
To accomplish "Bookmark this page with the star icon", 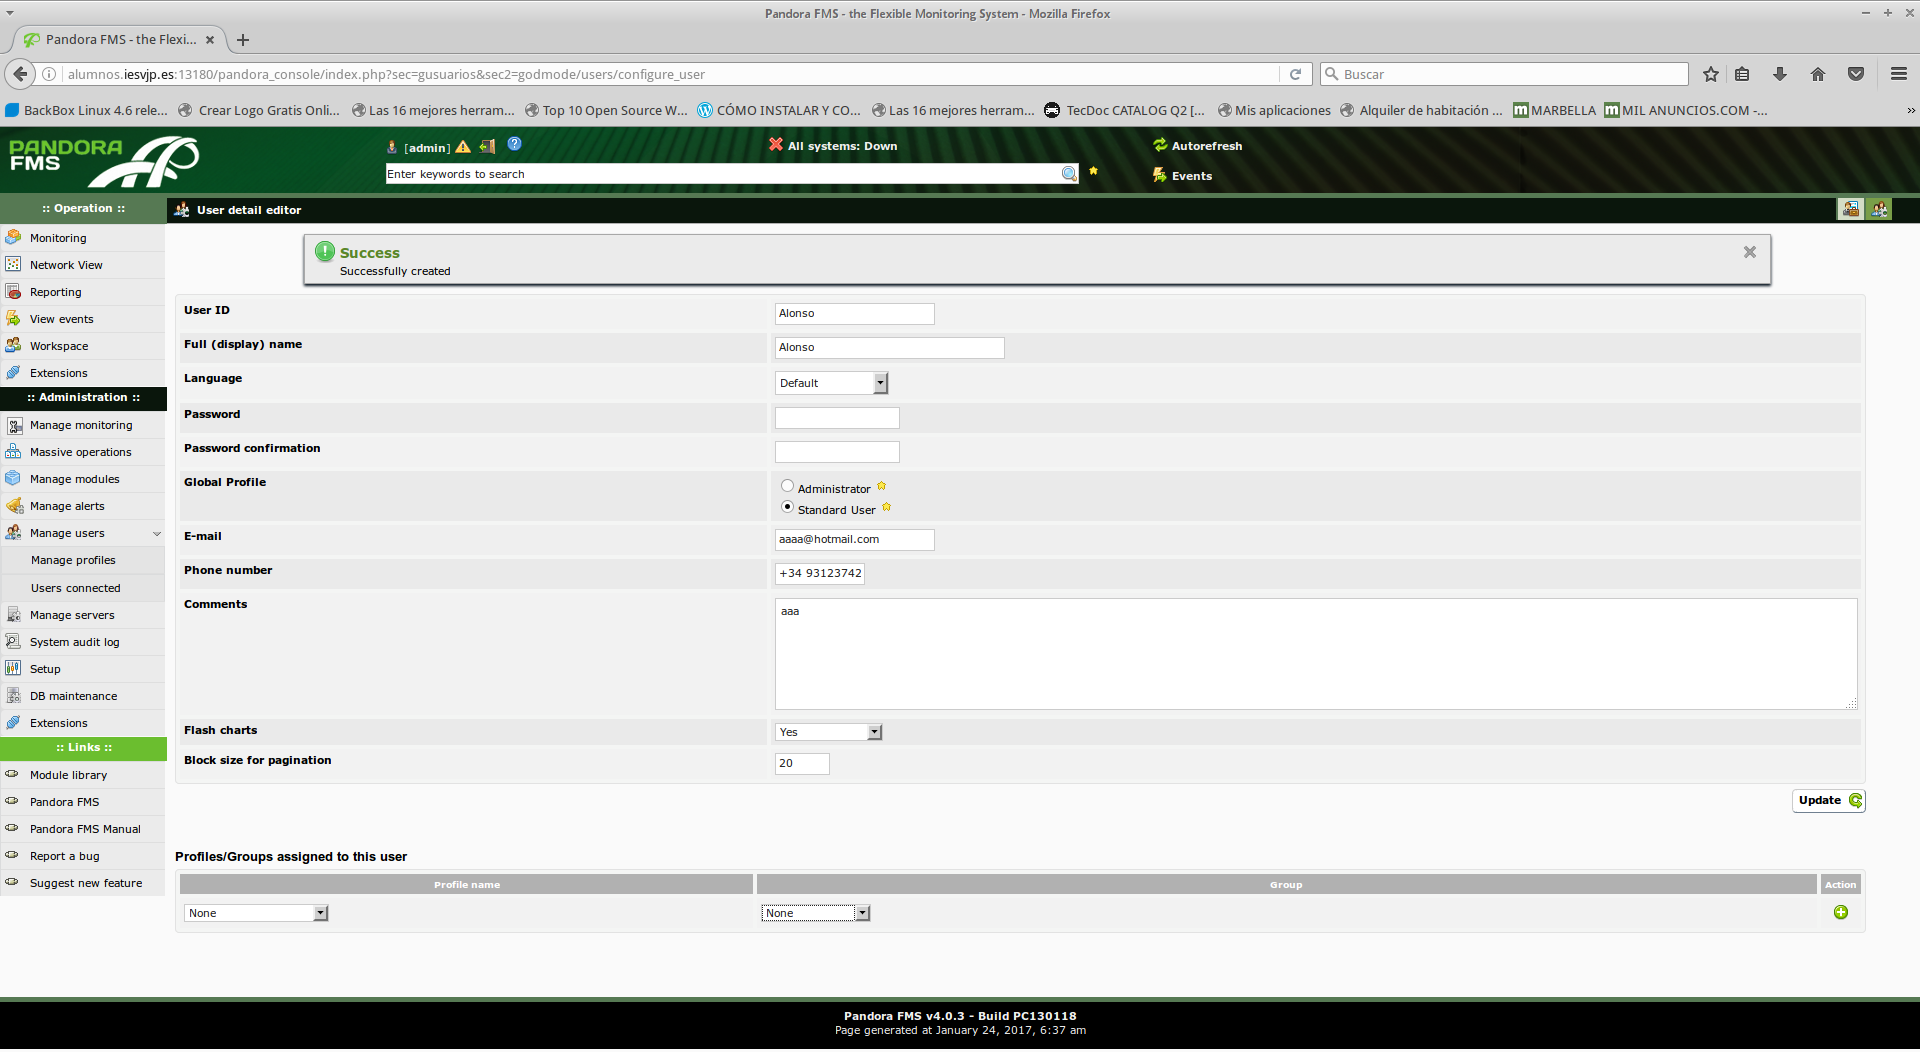I will 1710,75.
